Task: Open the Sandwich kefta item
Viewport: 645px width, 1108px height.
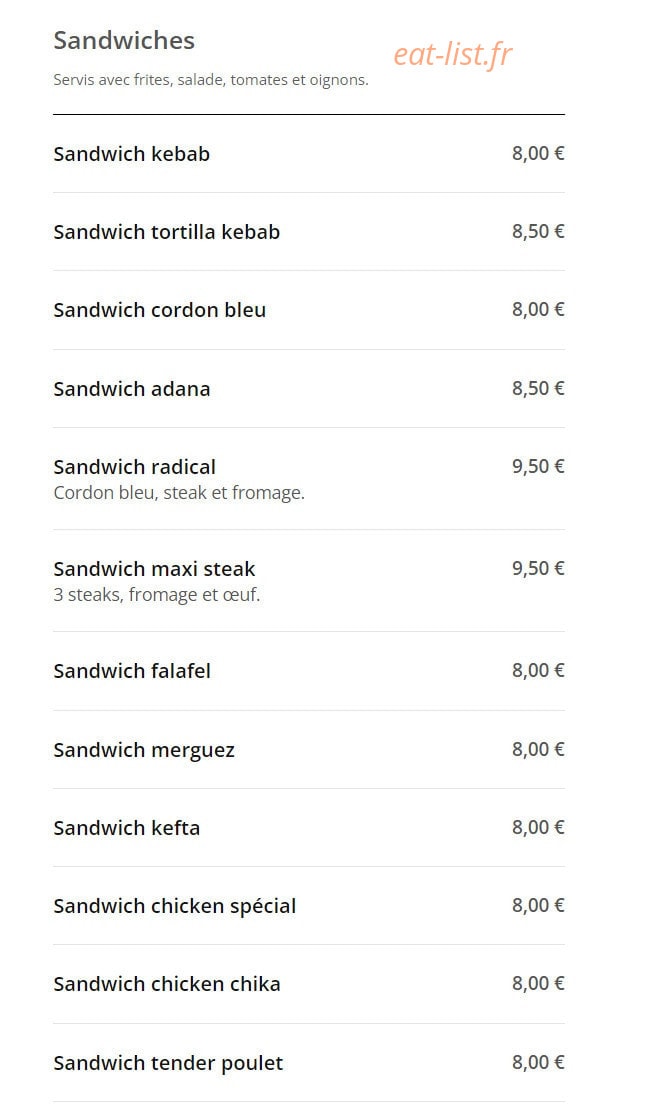Action: [x=126, y=827]
